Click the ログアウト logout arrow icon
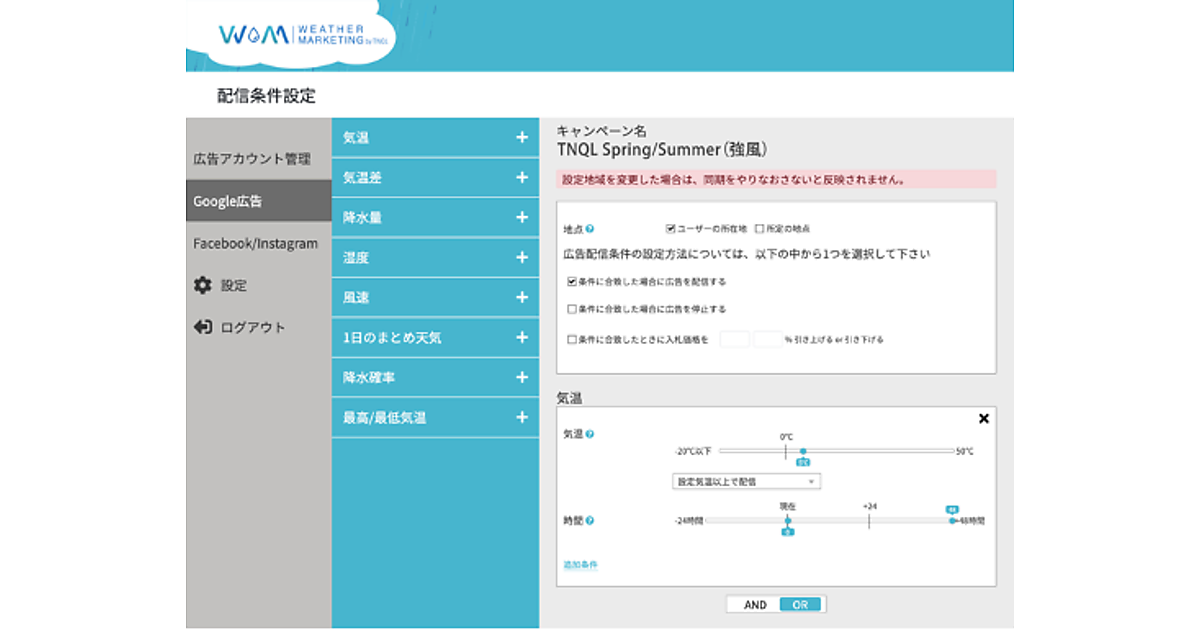The height and width of the screenshot is (630, 1200). pos(202,327)
